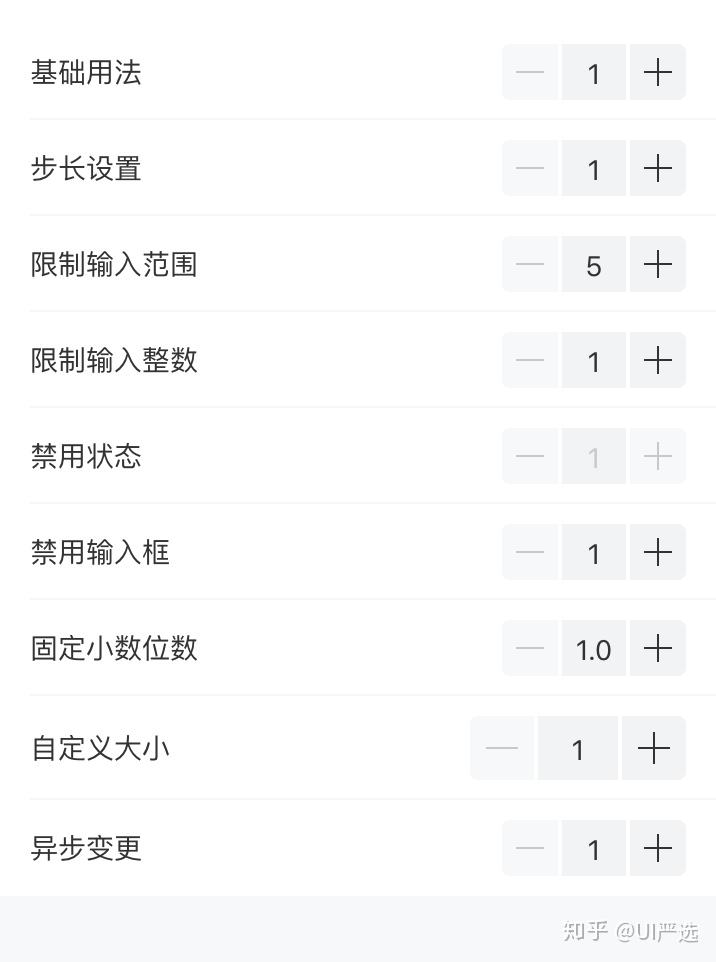Edit the 1.0 decimal input field
The image size is (716, 962).
point(594,648)
